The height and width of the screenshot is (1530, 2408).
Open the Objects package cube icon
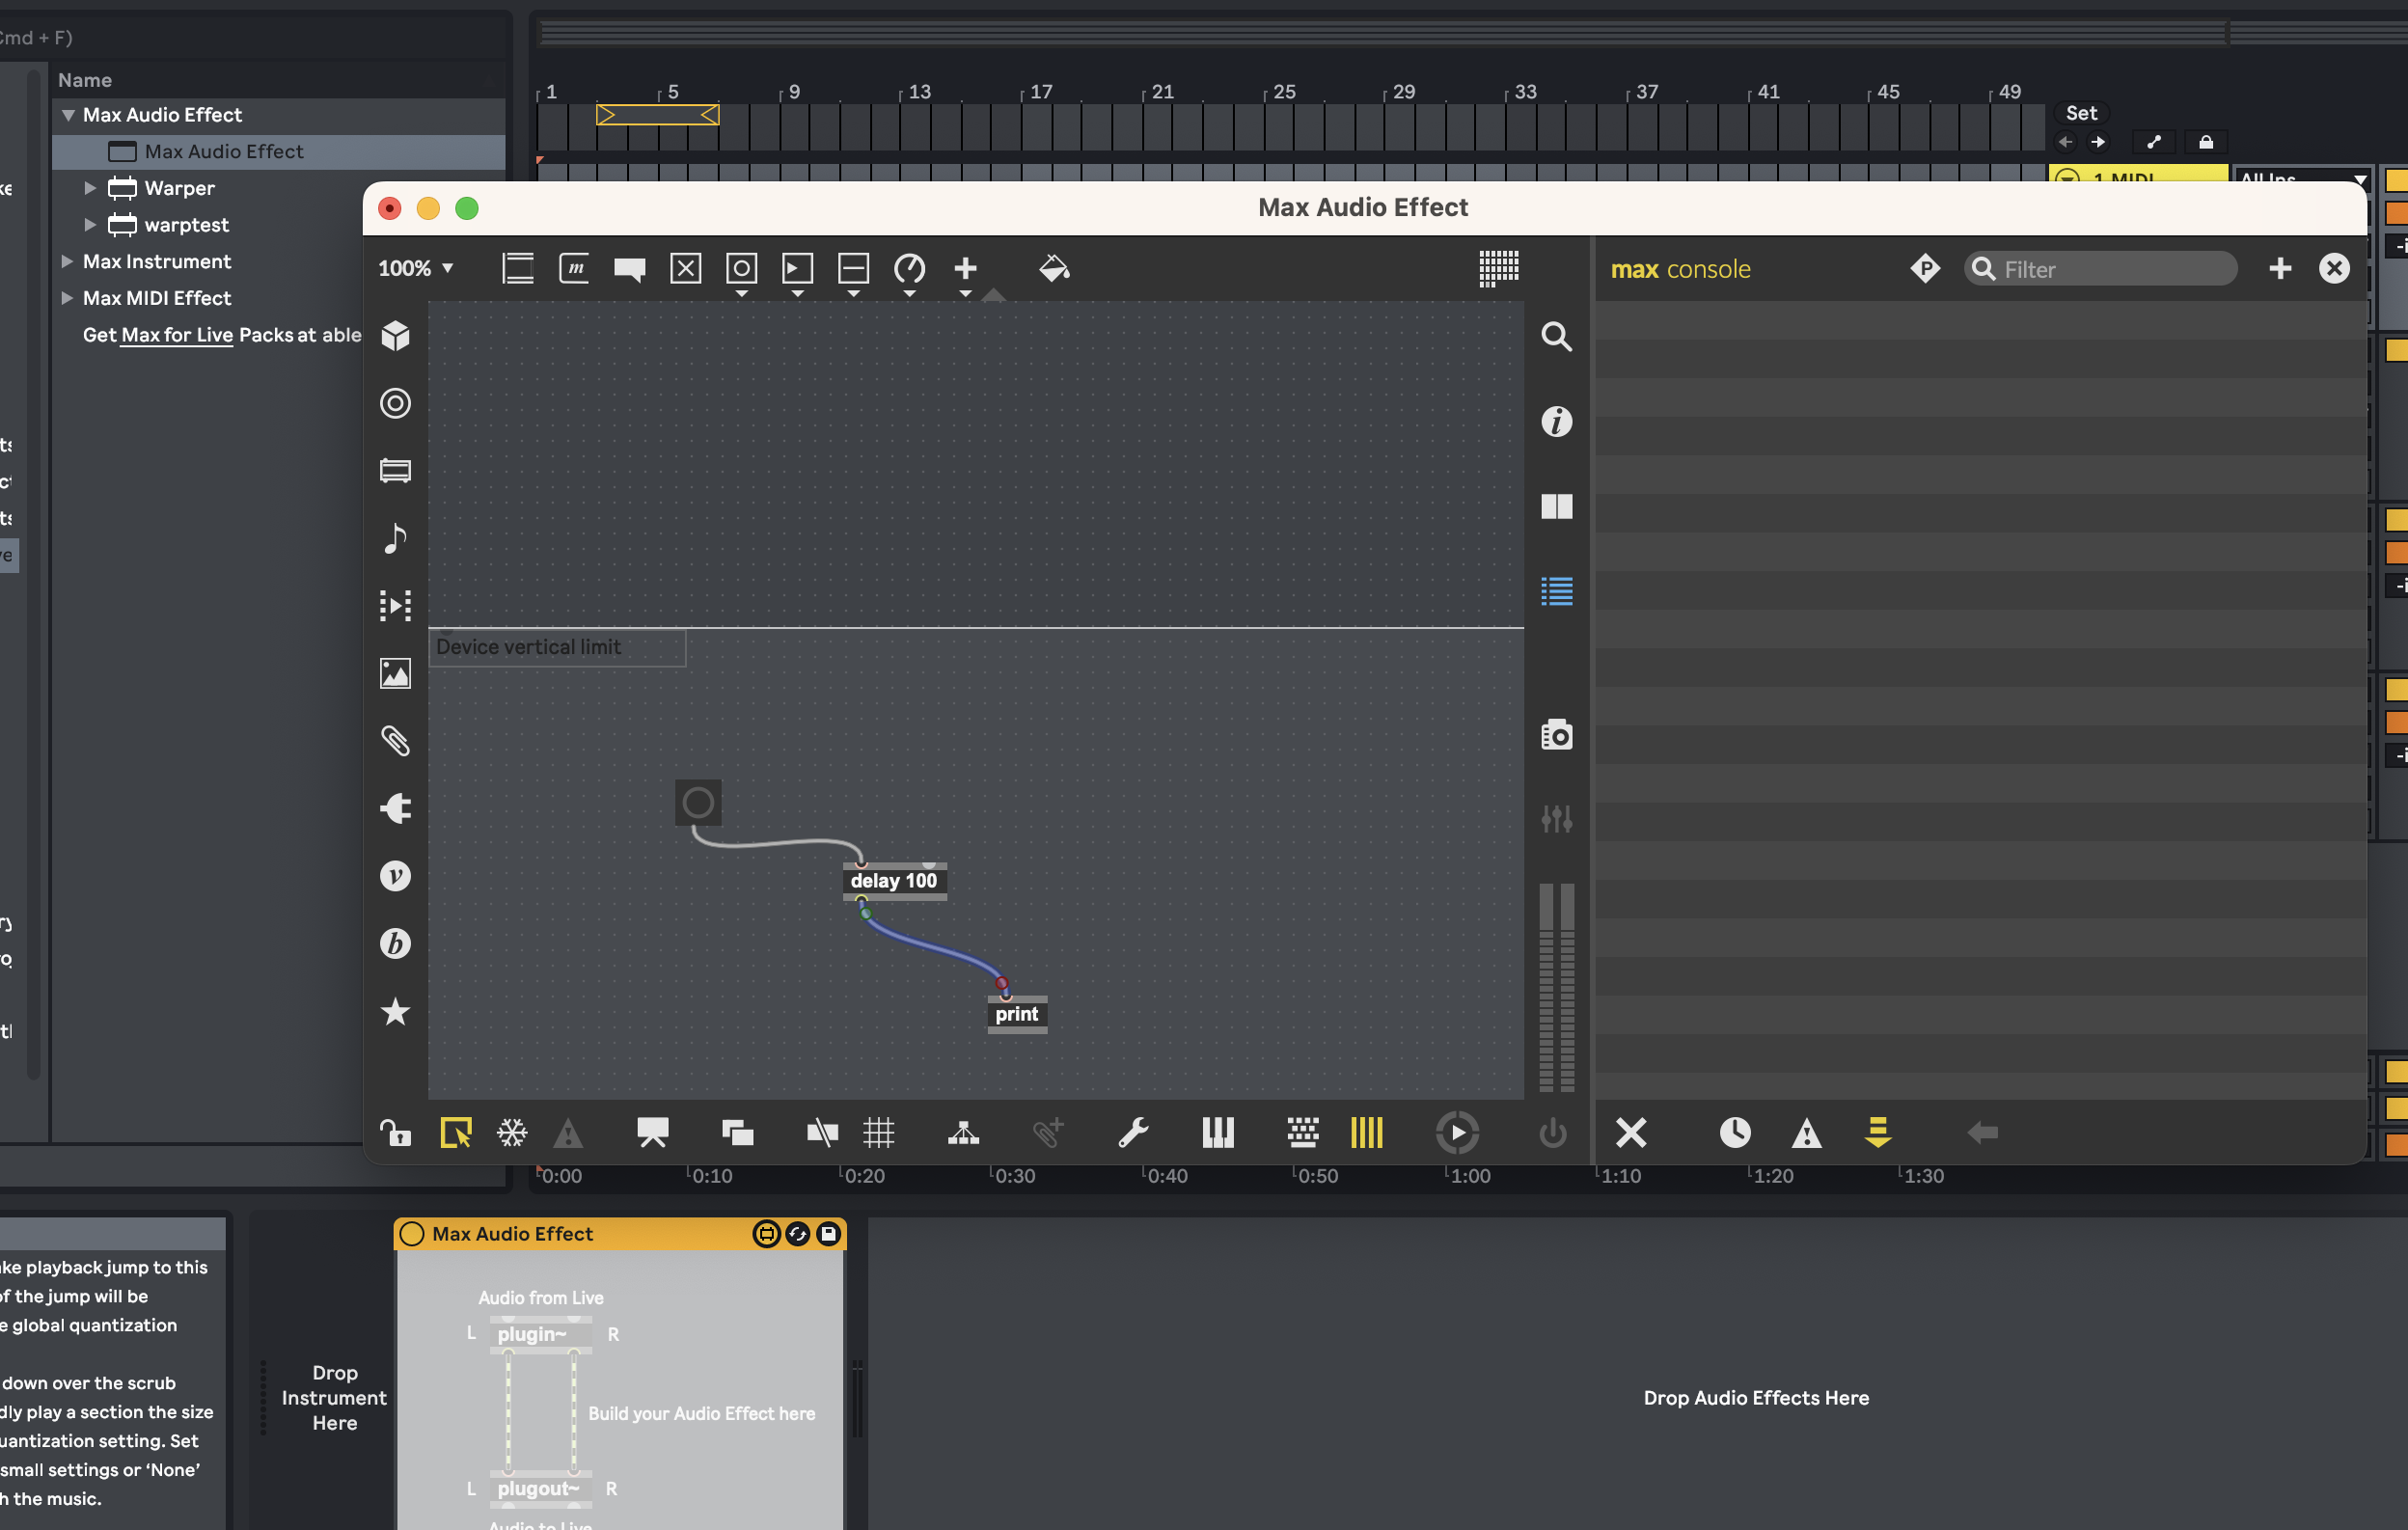point(395,336)
